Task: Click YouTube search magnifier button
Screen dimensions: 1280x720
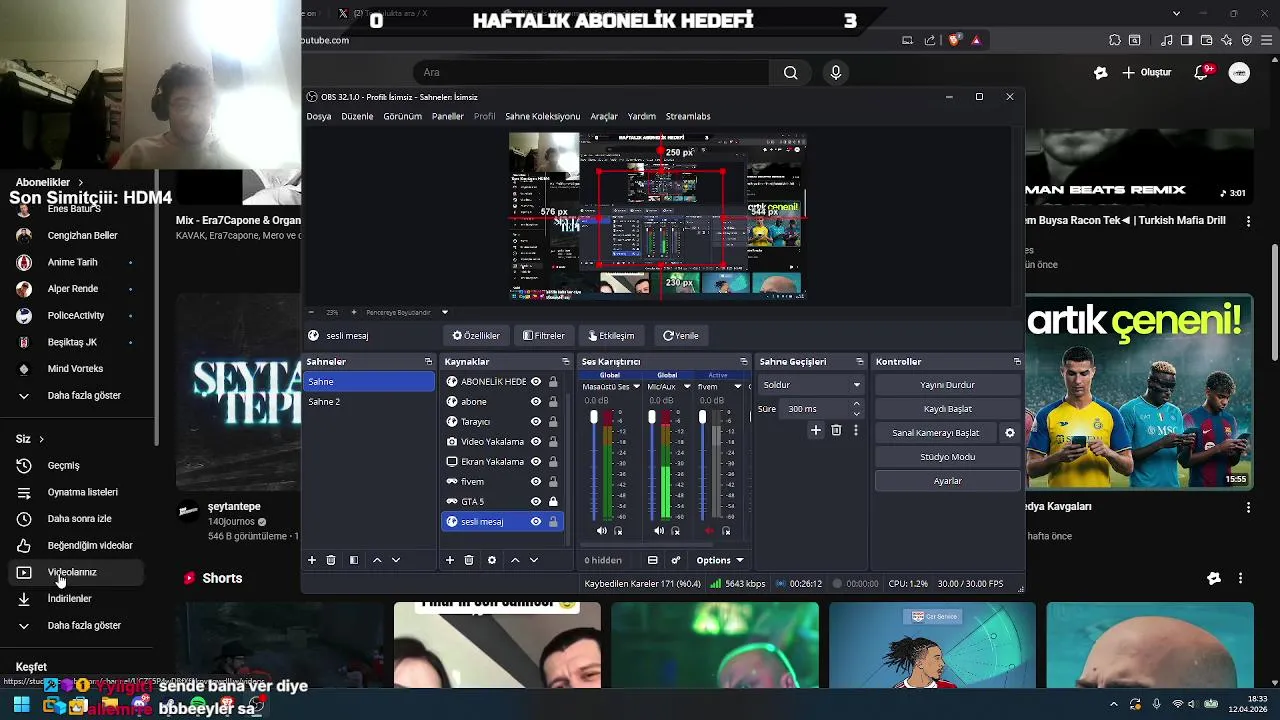Action: coord(790,72)
